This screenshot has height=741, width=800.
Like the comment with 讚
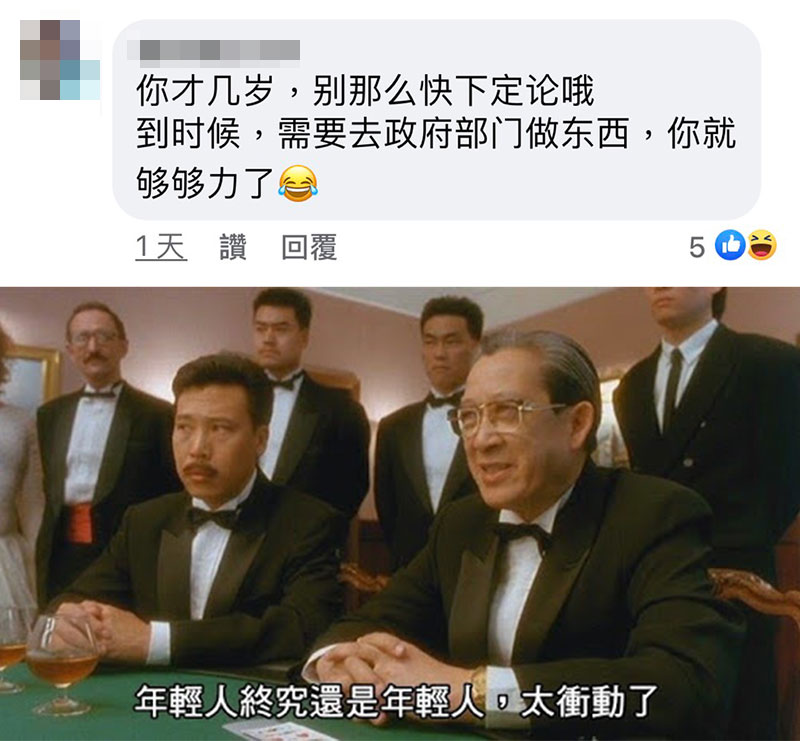coord(233,247)
